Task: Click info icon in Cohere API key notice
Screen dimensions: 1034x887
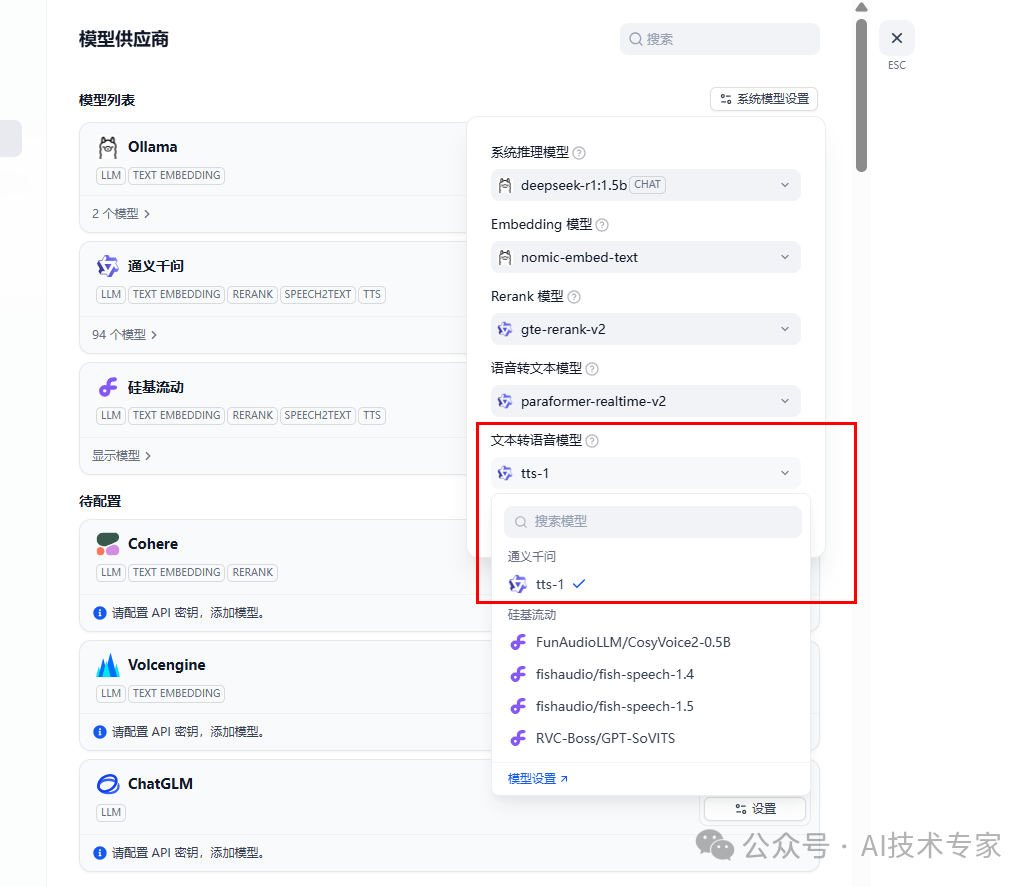Action: point(100,613)
